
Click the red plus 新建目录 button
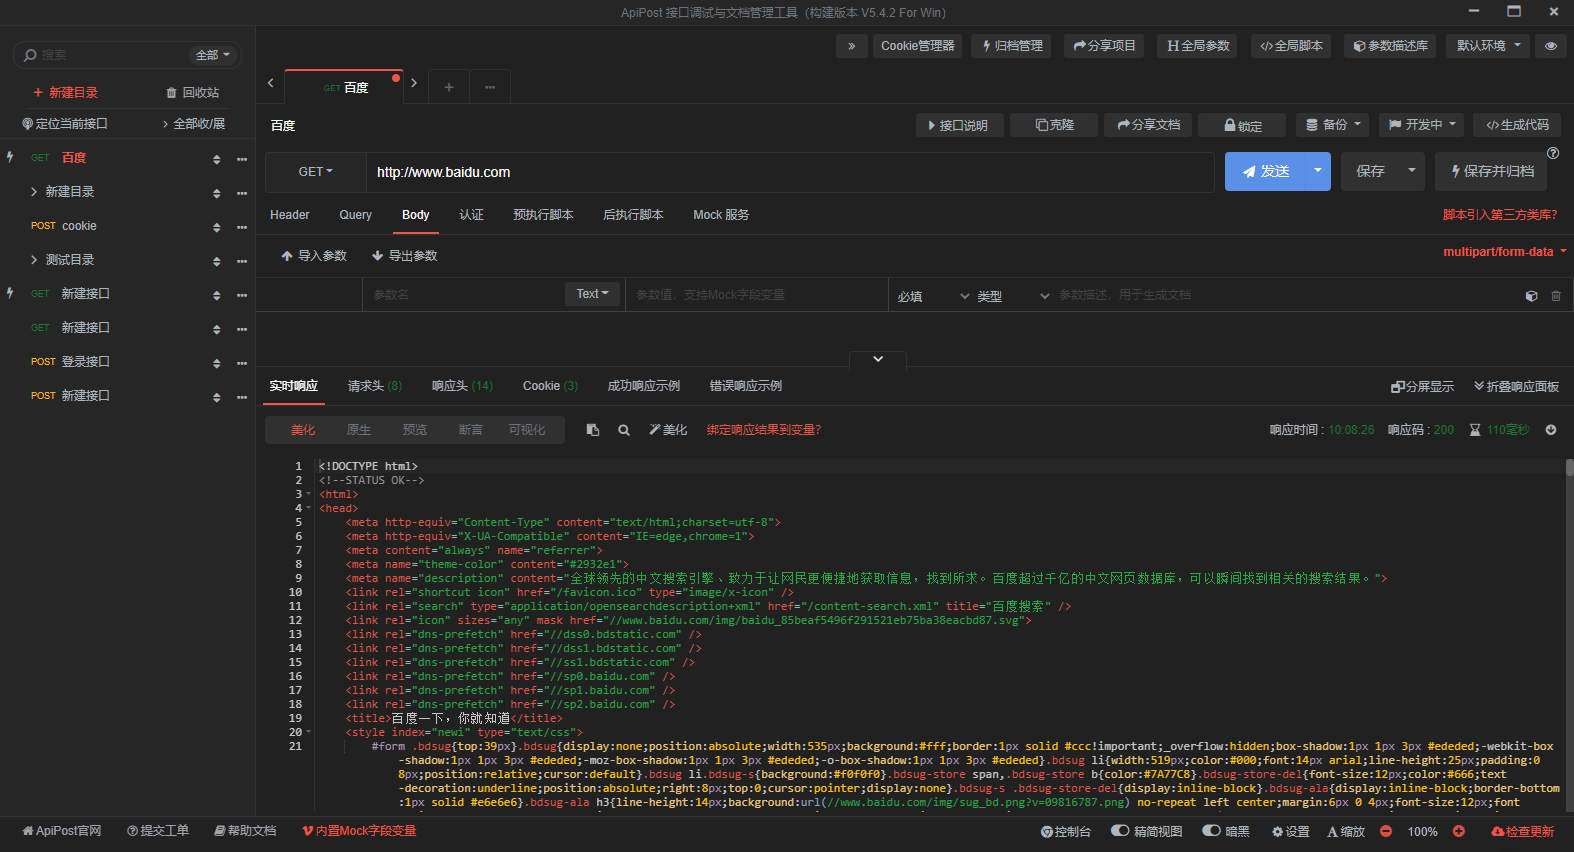coord(66,93)
